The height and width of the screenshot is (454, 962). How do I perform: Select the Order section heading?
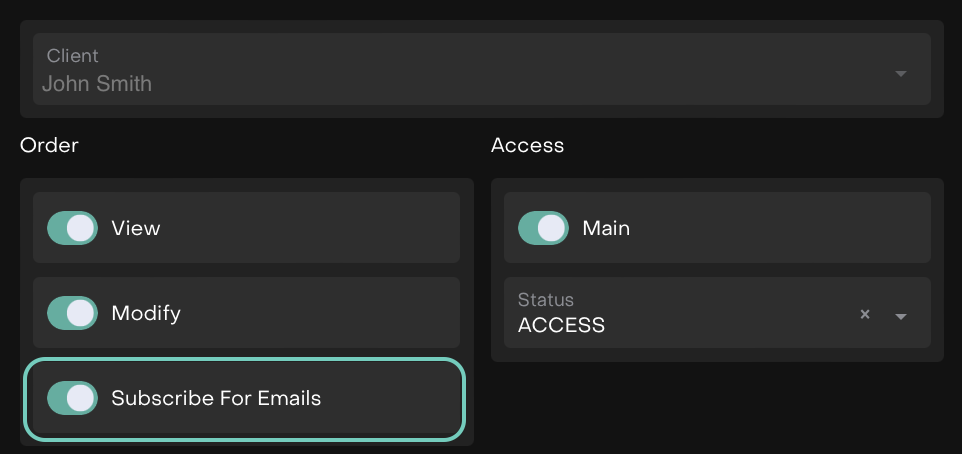49,145
